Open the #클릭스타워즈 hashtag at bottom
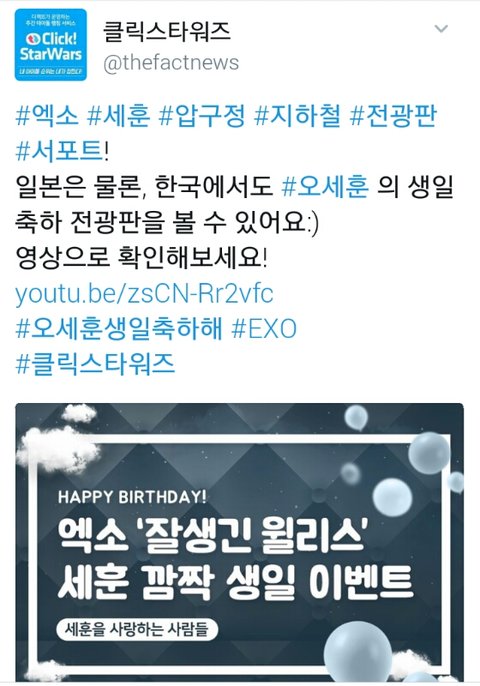 95,364
